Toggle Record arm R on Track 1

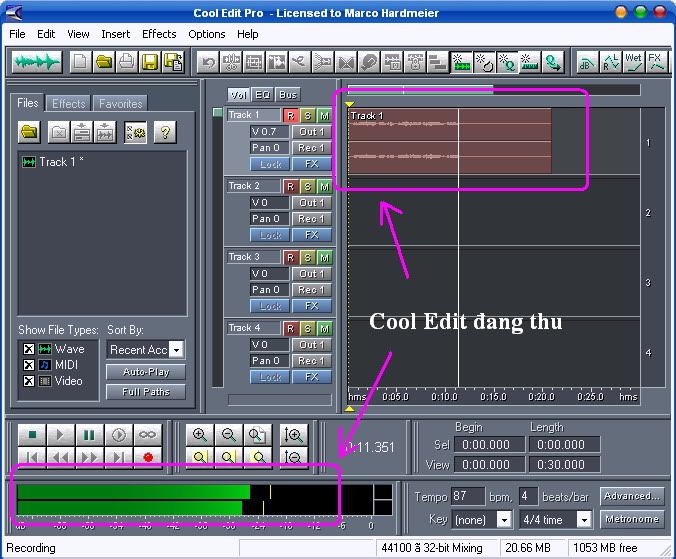click(291, 116)
